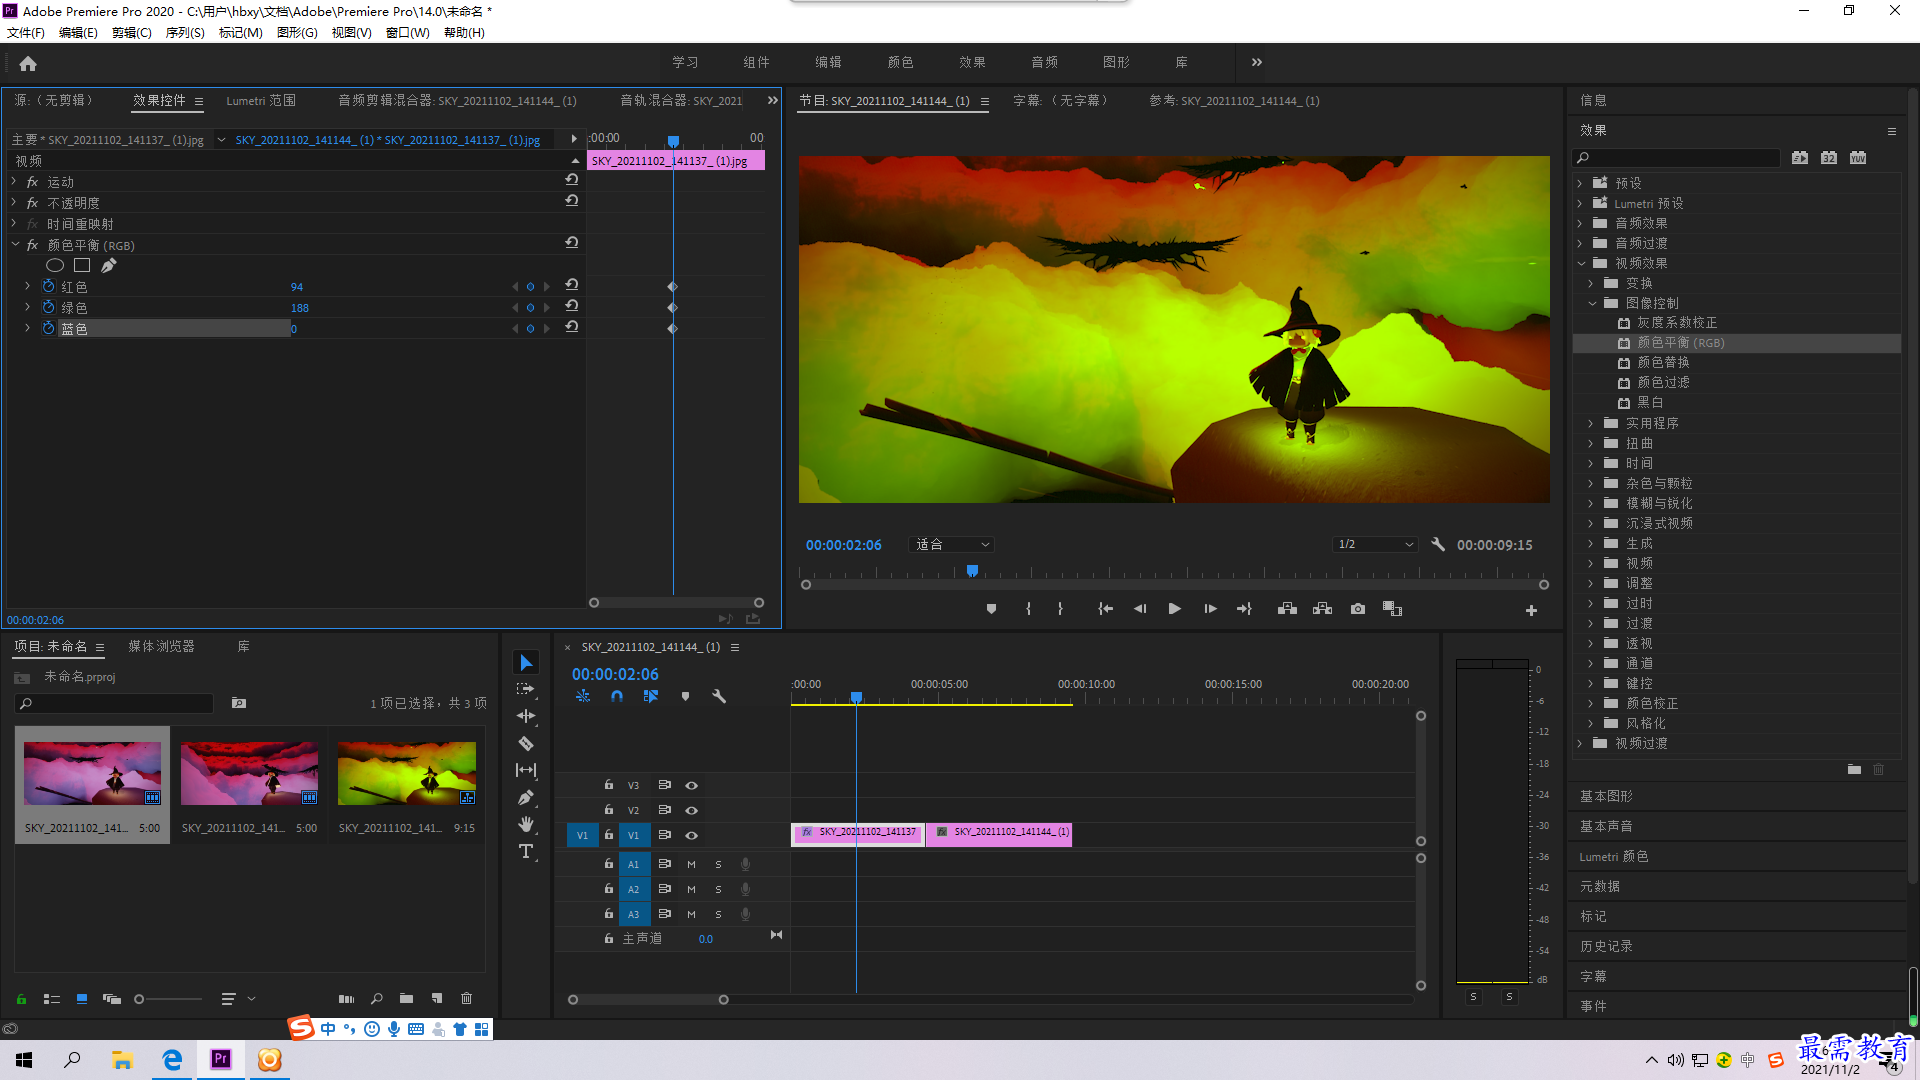The width and height of the screenshot is (1920, 1080).
Task: Expand 扭曲 effects folder
Action: click(1591, 443)
